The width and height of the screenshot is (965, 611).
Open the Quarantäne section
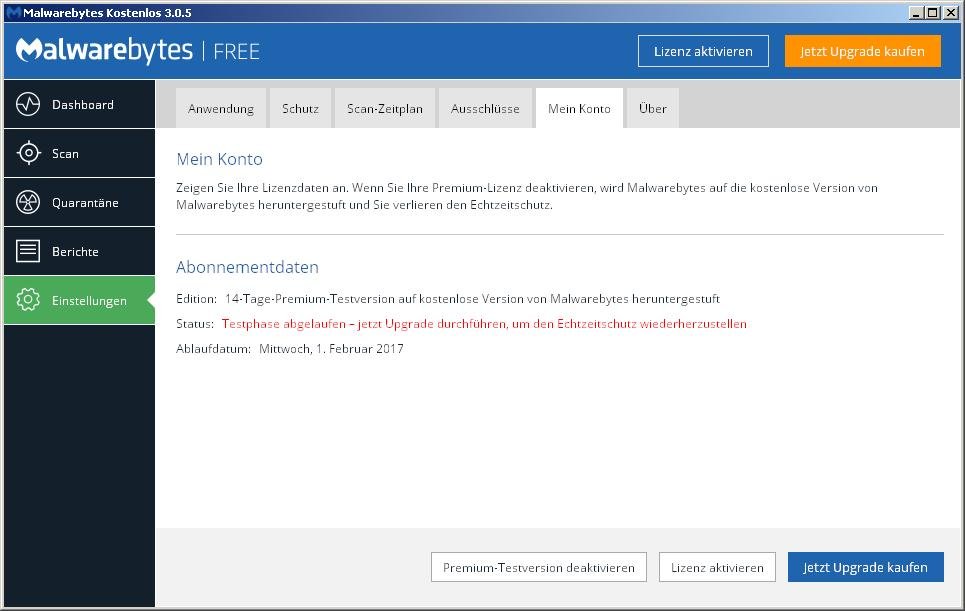[79, 202]
